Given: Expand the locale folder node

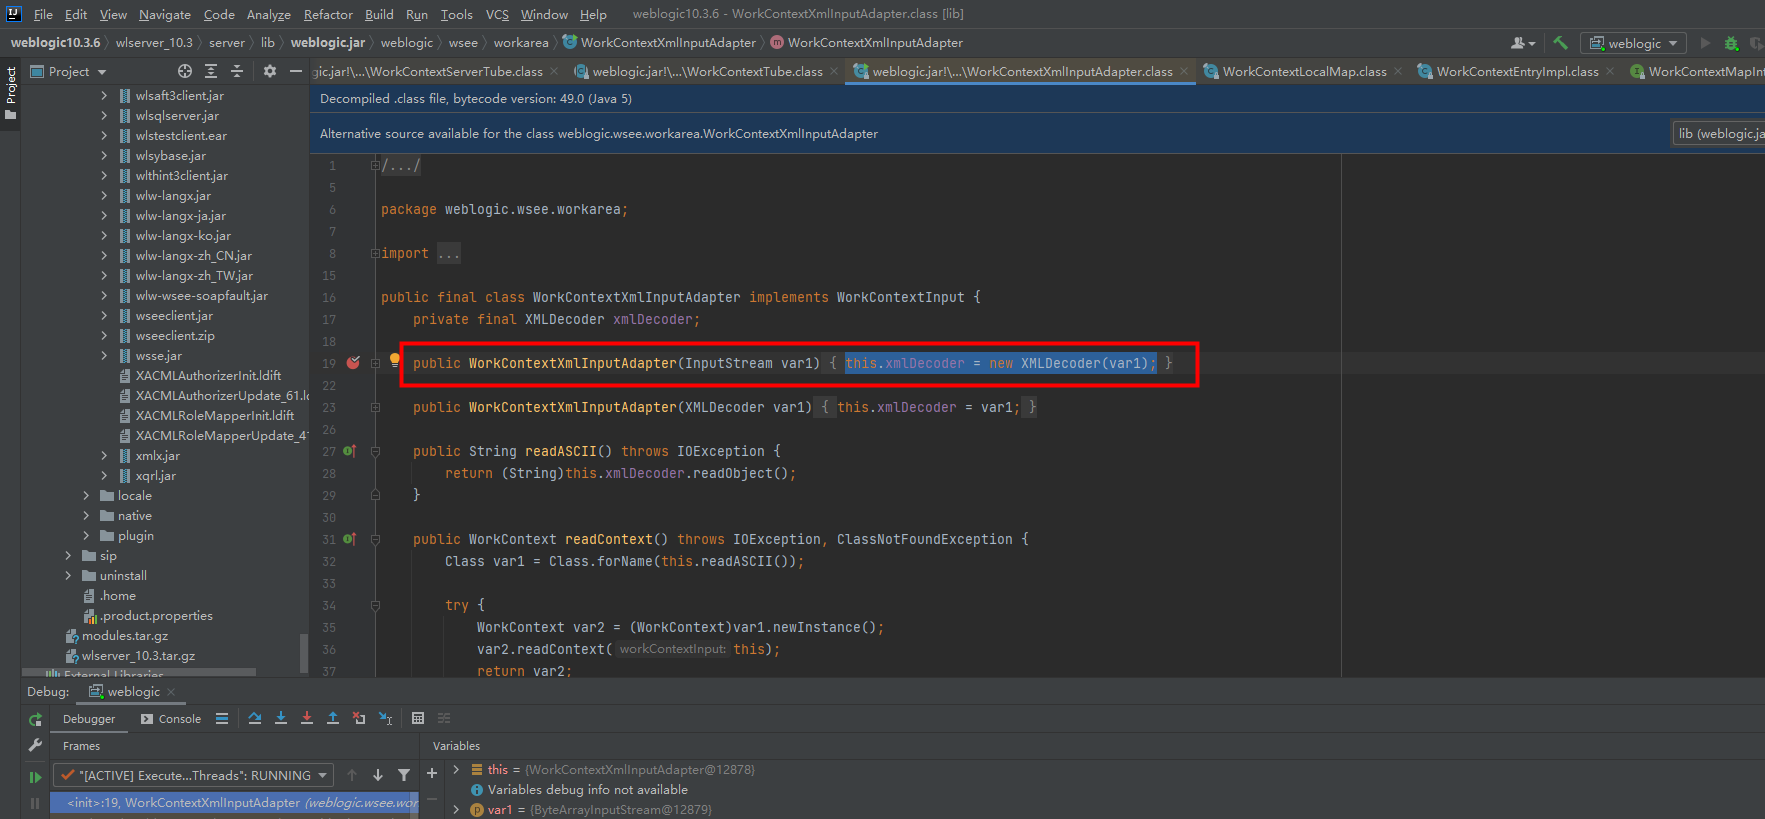Looking at the screenshot, I should tap(86, 496).
